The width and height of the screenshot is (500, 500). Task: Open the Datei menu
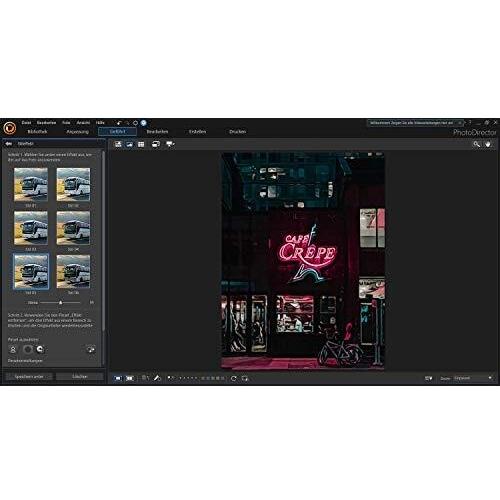(26, 123)
